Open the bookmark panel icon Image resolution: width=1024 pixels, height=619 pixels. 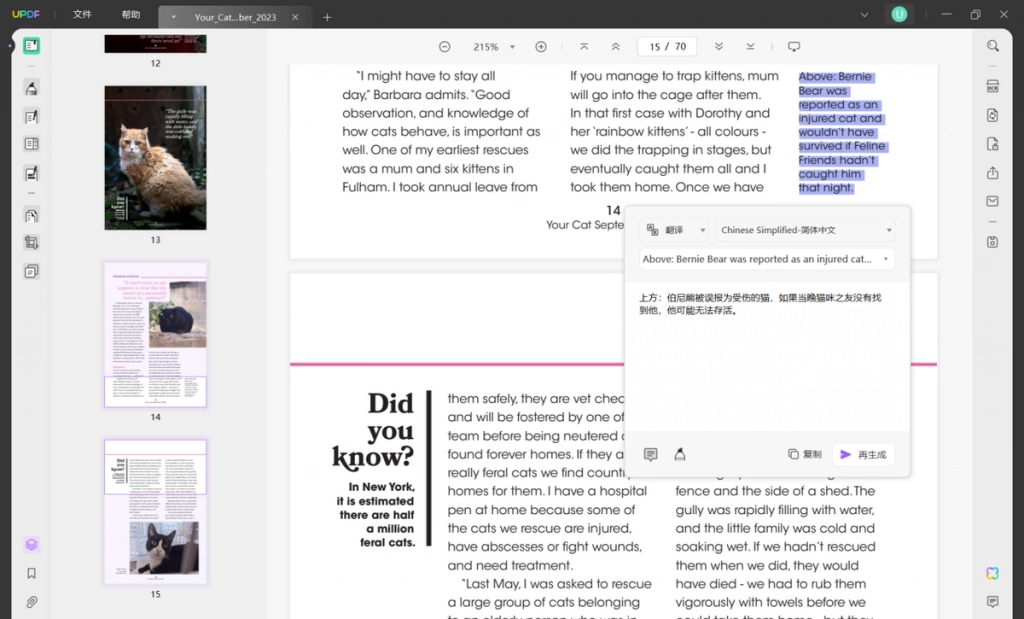(31, 573)
